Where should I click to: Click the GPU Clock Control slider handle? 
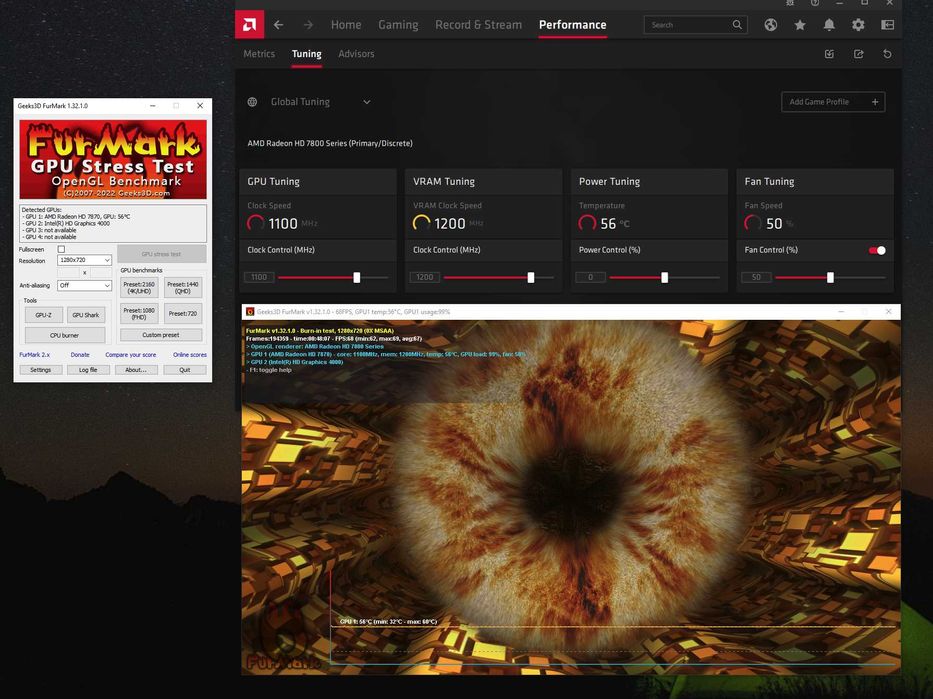point(357,277)
